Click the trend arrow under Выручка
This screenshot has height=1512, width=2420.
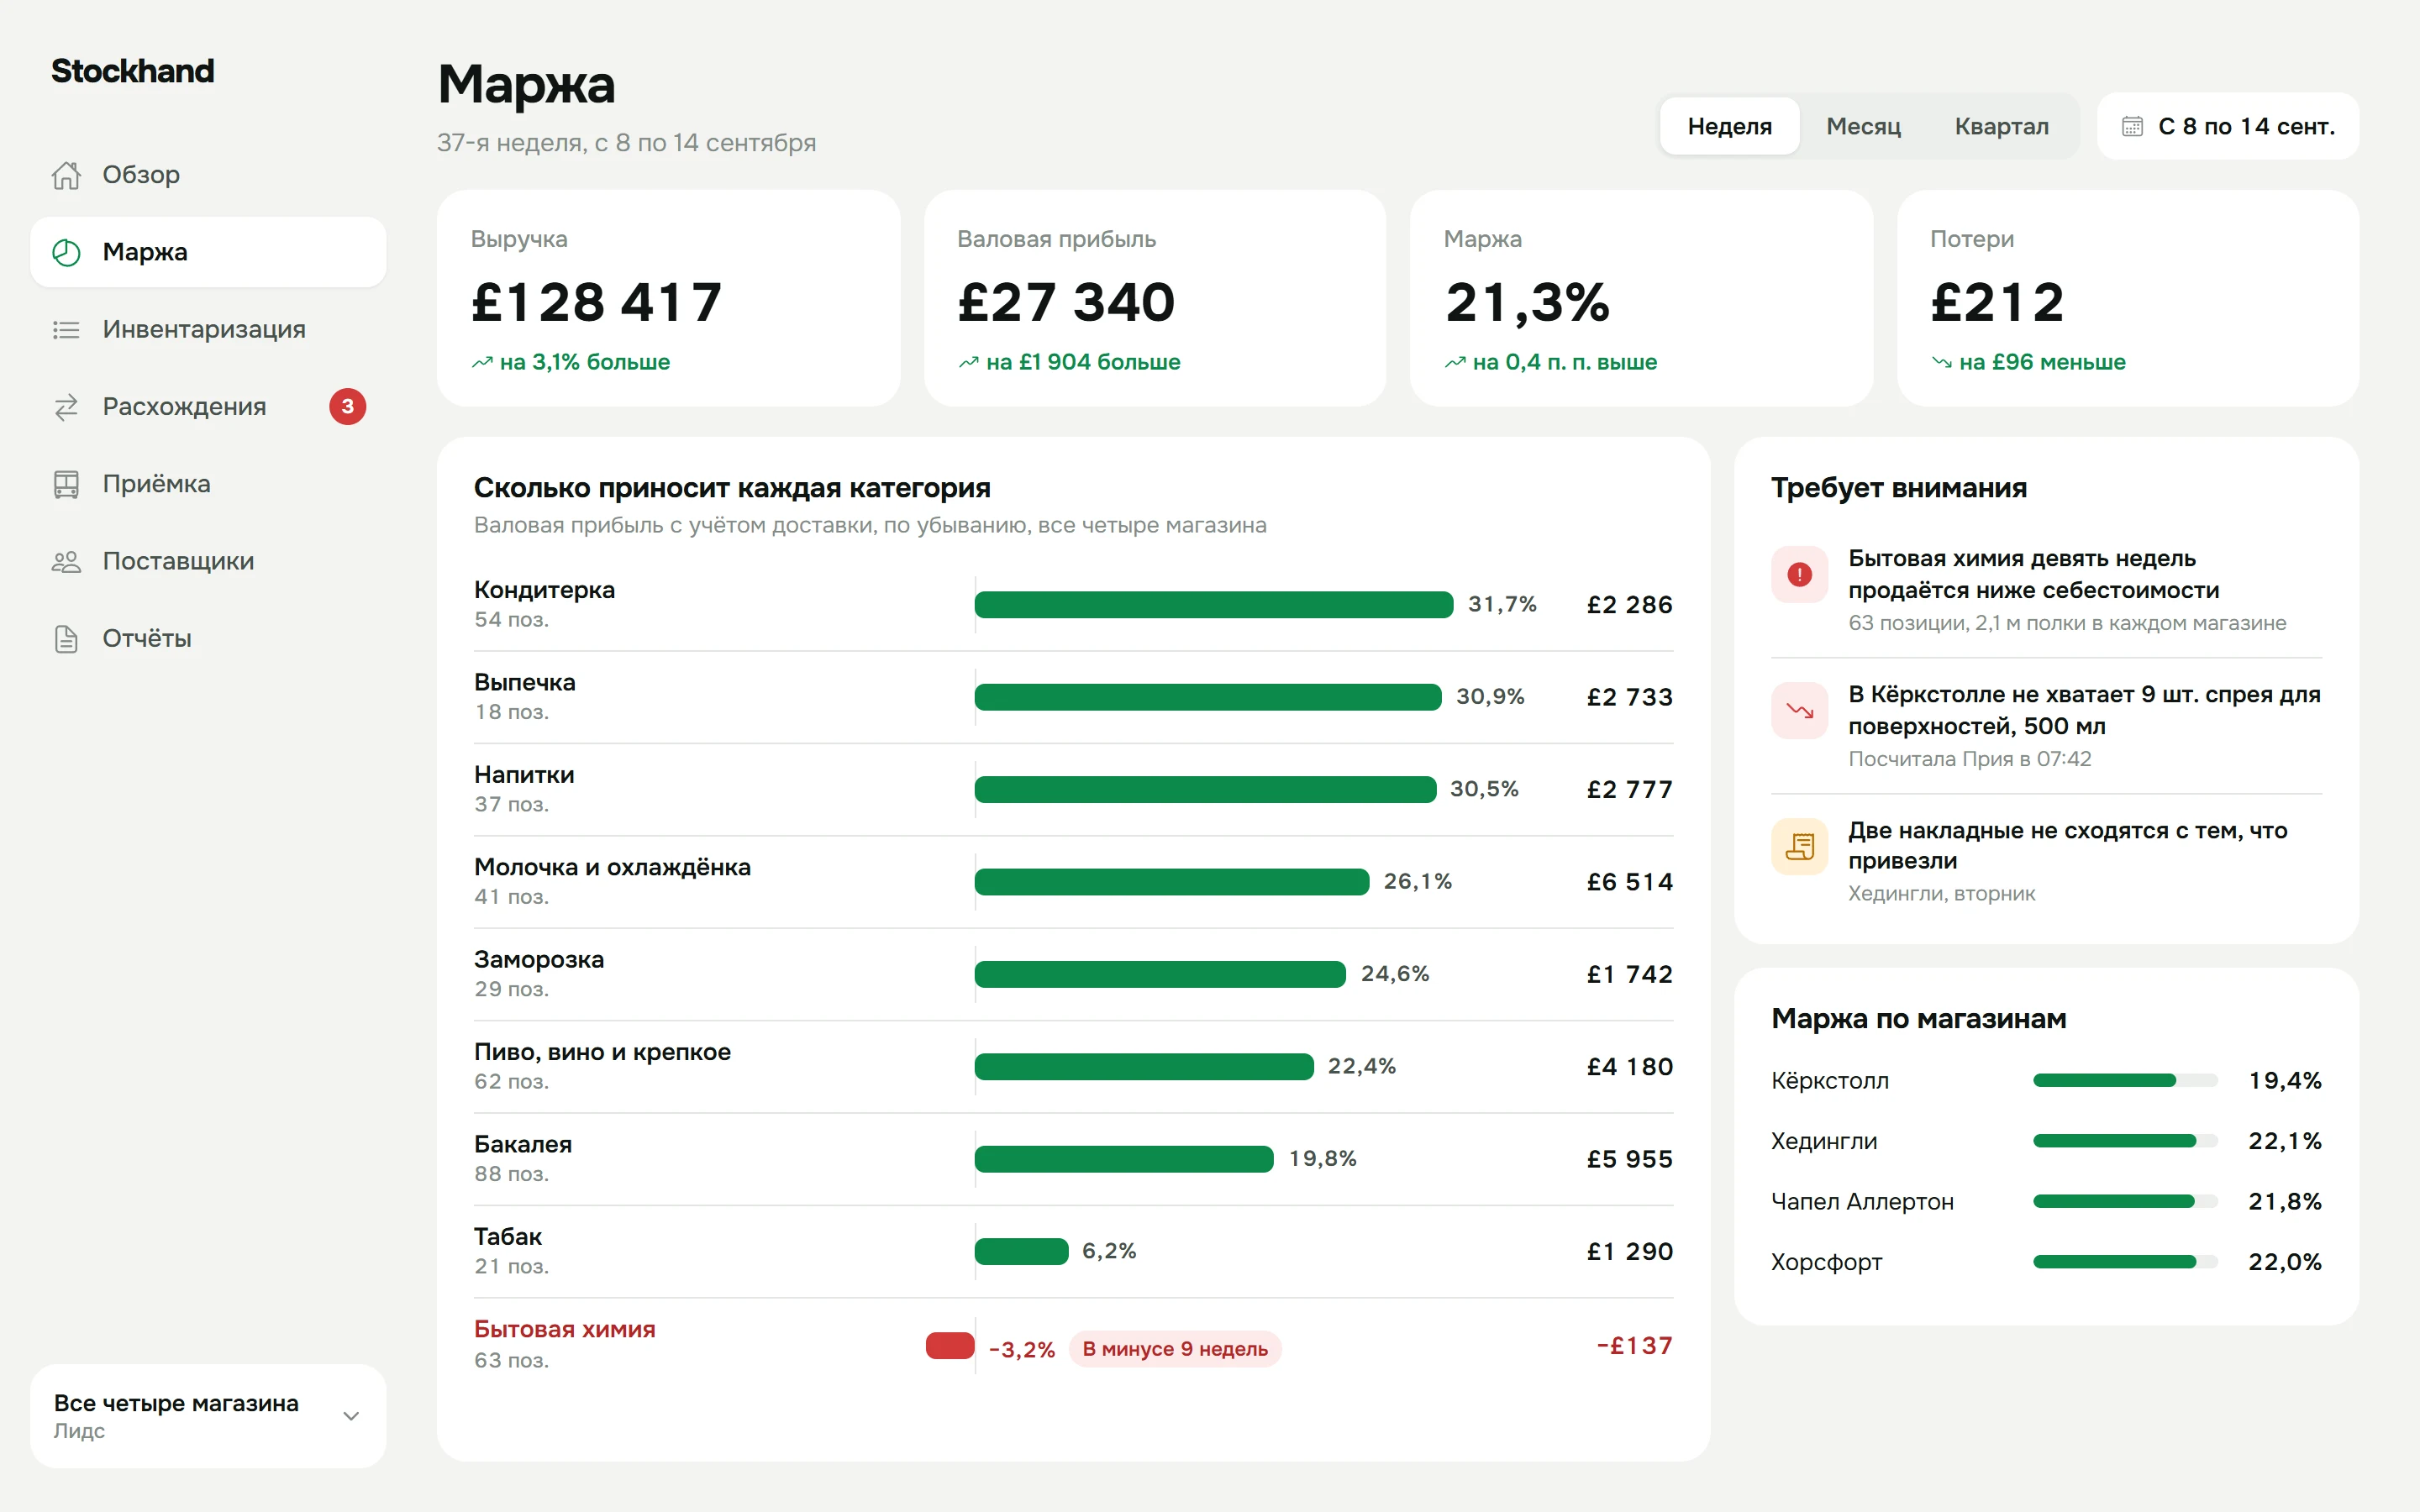click(x=482, y=362)
